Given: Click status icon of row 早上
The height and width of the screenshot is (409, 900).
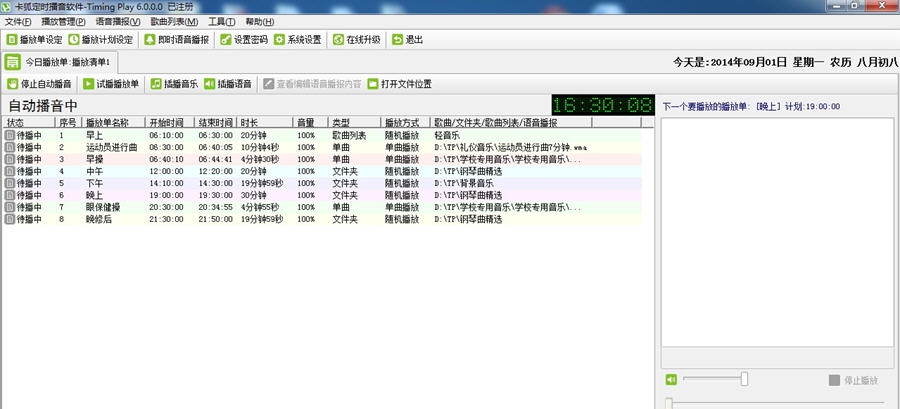Looking at the screenshot, I should click(x=10, y=135).
